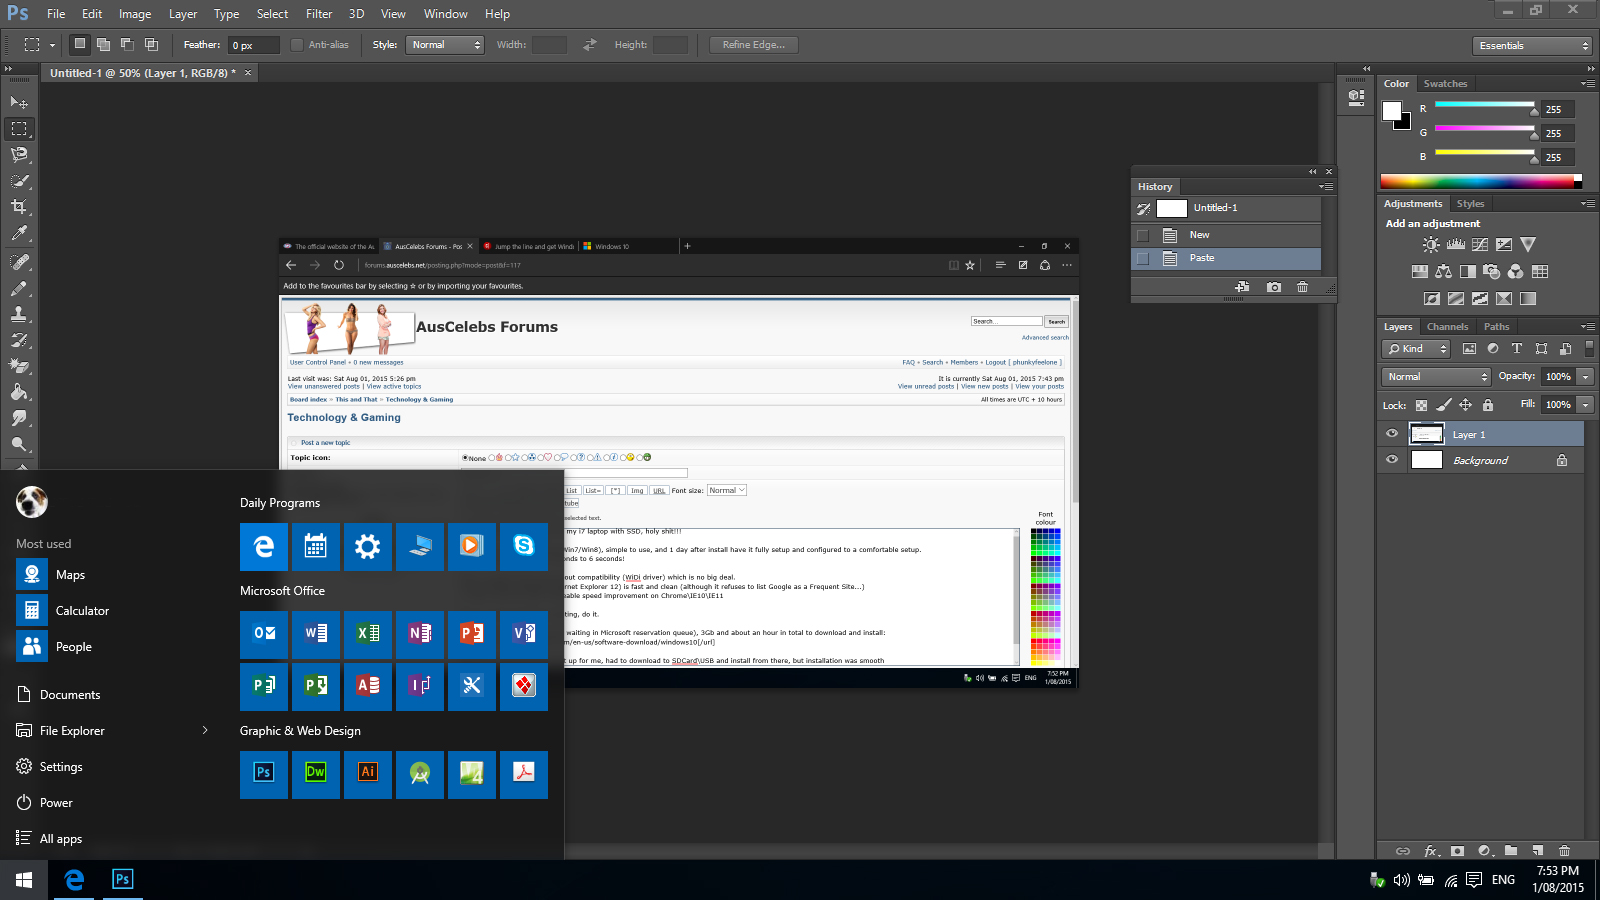Add a Vibrance adjustment
The width and height of the screenshot is (1600, 900).
(x=1528, y=245)
